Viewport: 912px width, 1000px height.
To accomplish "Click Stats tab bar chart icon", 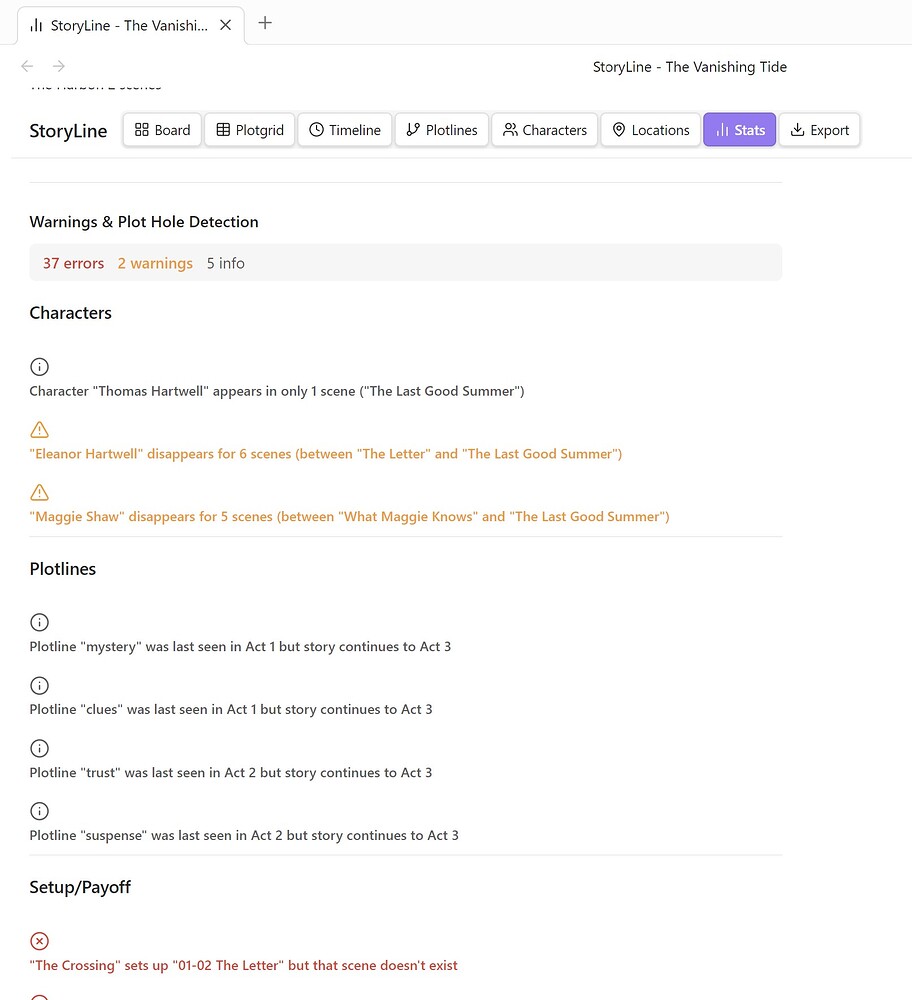I will [722, 130].
